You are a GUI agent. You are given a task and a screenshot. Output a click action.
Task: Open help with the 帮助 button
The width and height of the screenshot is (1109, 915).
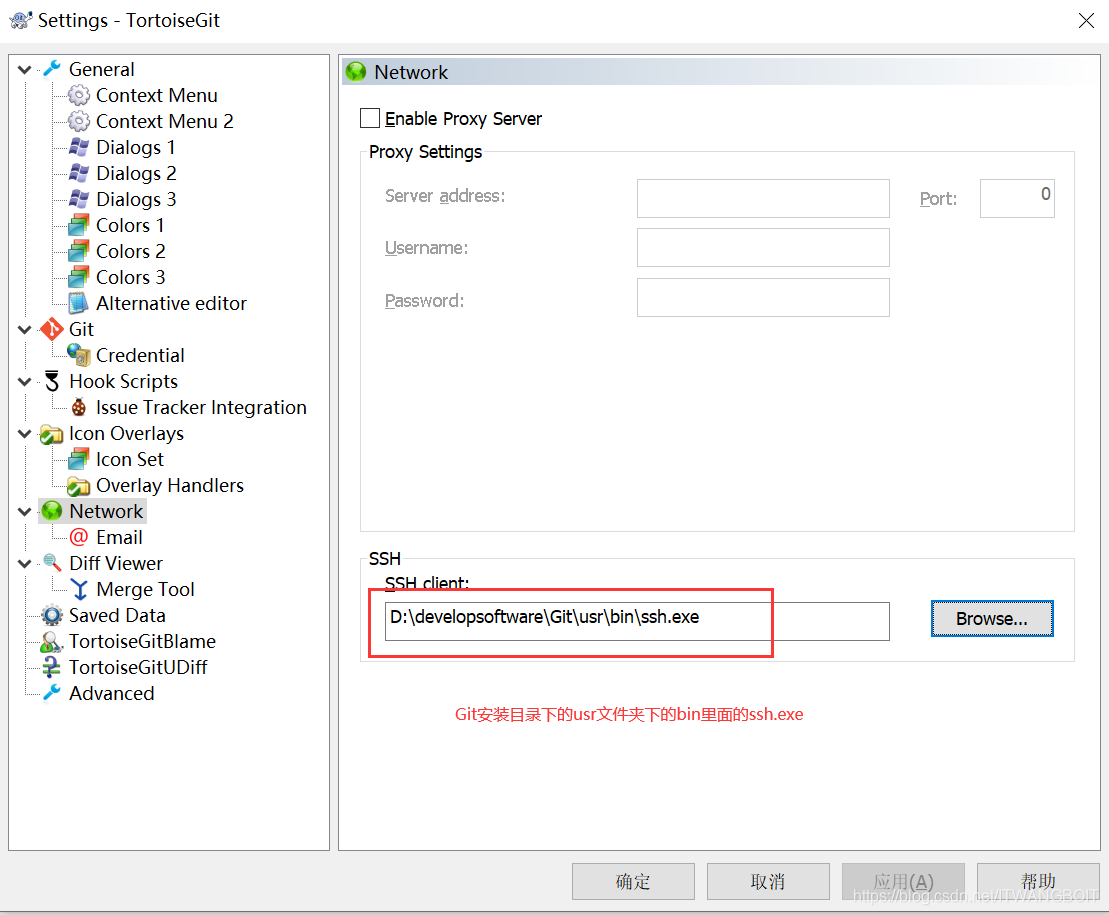pyautogui.click(x=1038, y=881)
